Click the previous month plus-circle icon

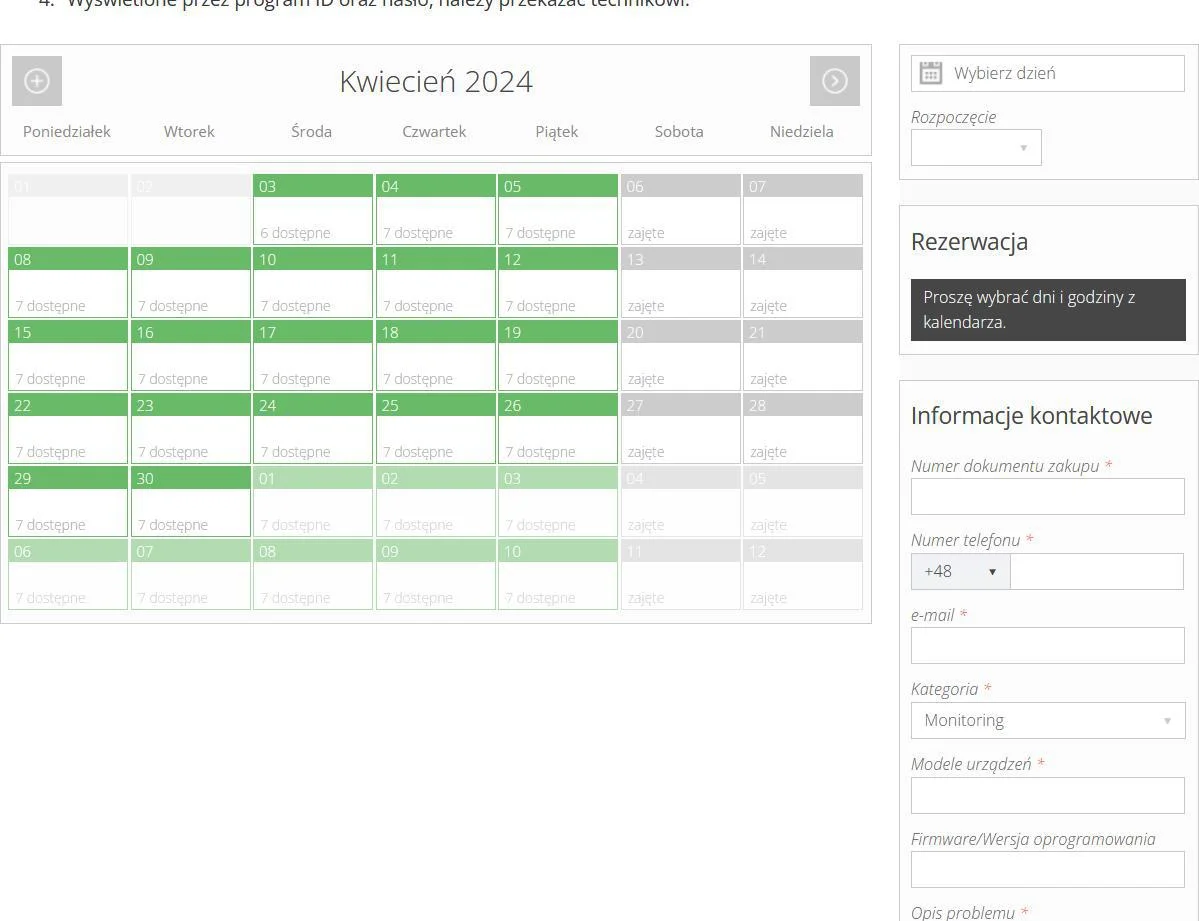tap(37, 81)
